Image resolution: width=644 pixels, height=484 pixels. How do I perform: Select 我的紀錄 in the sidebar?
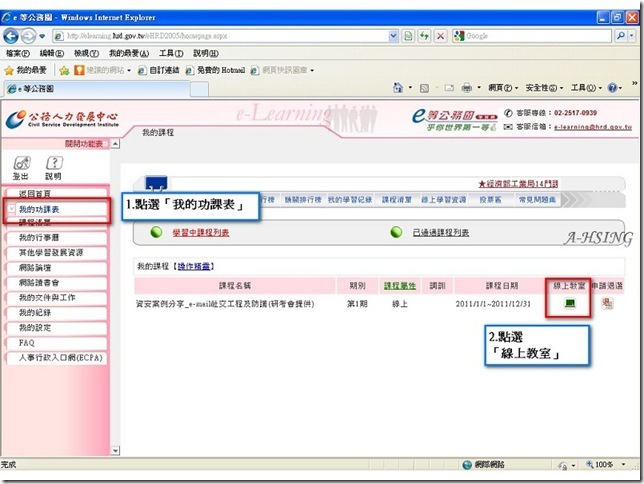coord(57,313)
